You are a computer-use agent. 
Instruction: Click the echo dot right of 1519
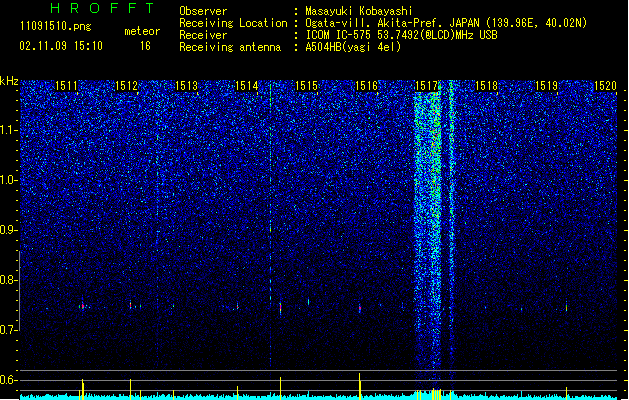pos(566,308)
